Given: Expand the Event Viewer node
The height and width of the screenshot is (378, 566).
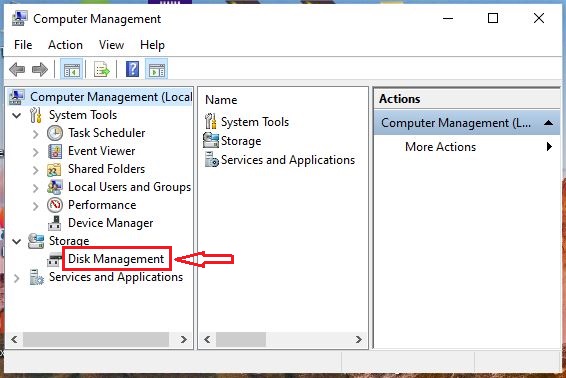Looking at the screenshot, I should pyautogui.click(x=35, y=152).
